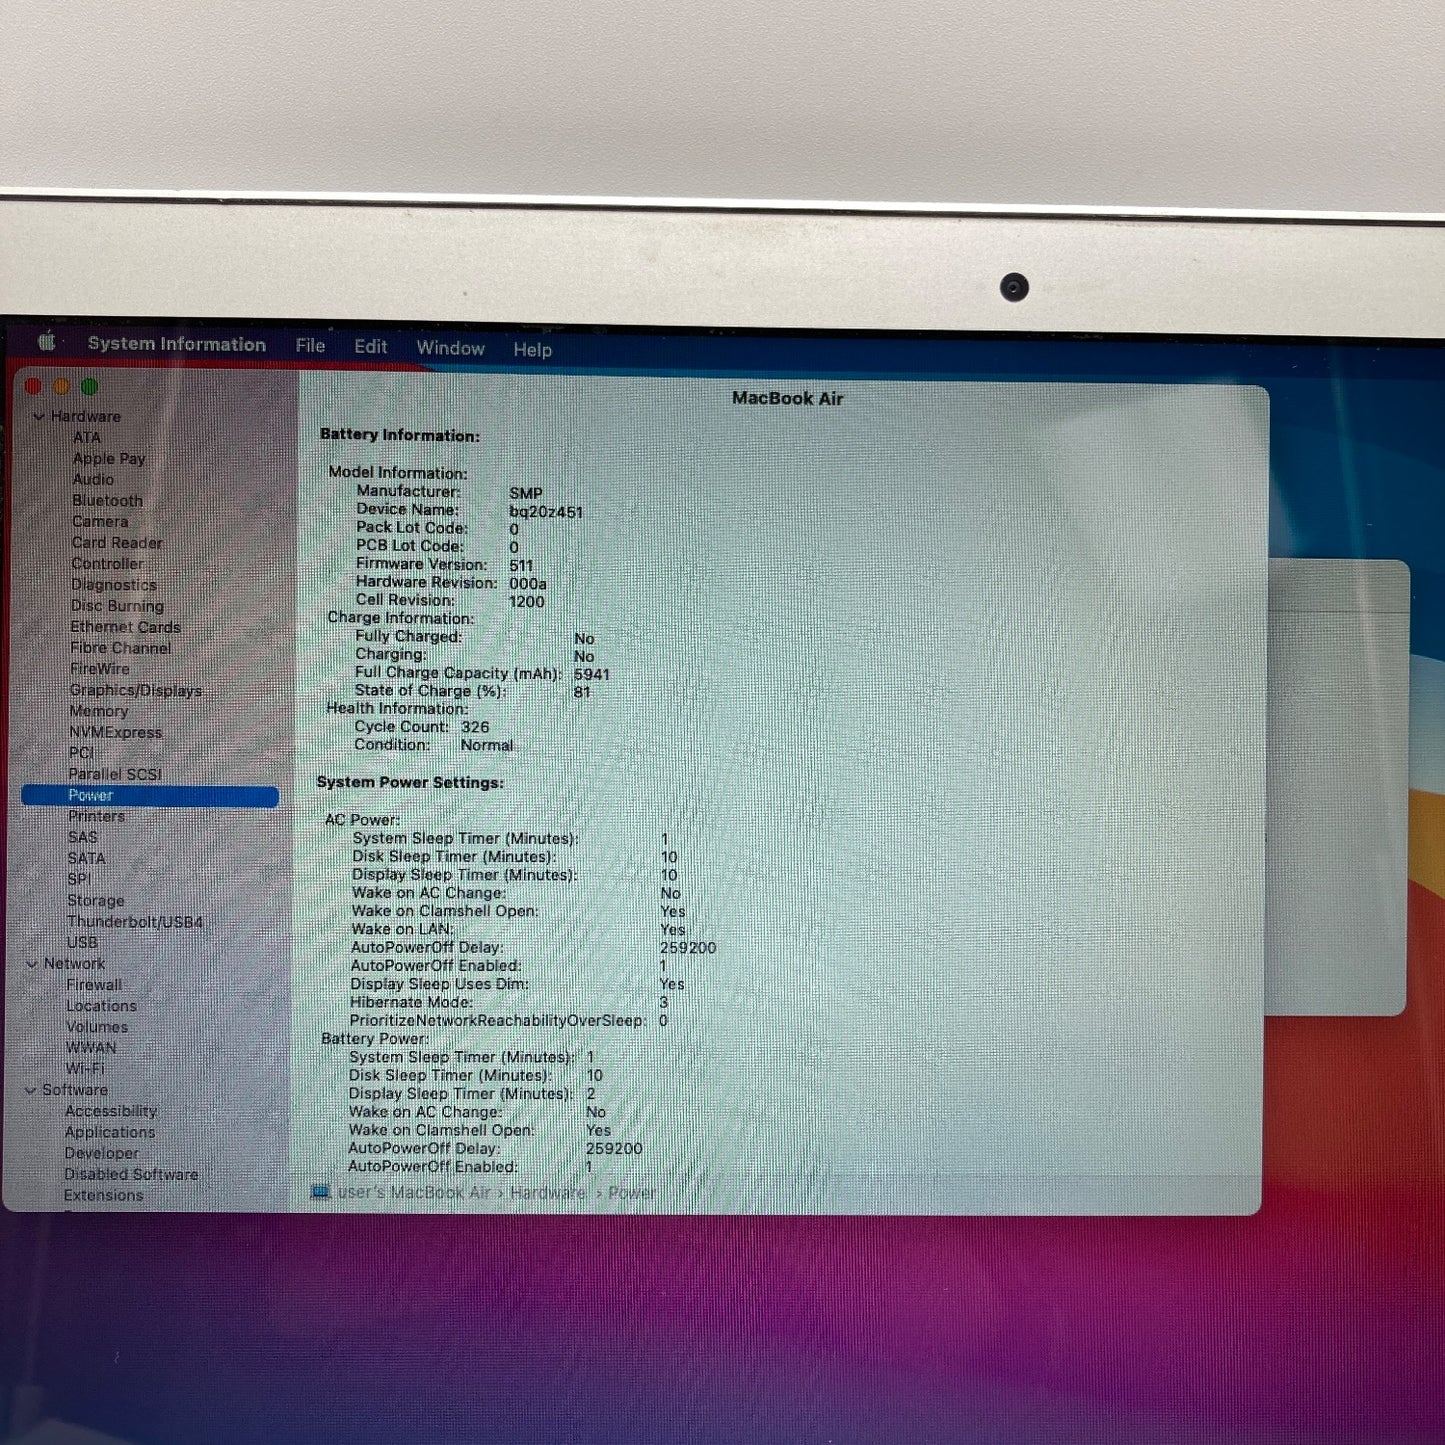
Task: Select Bluetooth in the hardware list
Action: click(107, 501)
